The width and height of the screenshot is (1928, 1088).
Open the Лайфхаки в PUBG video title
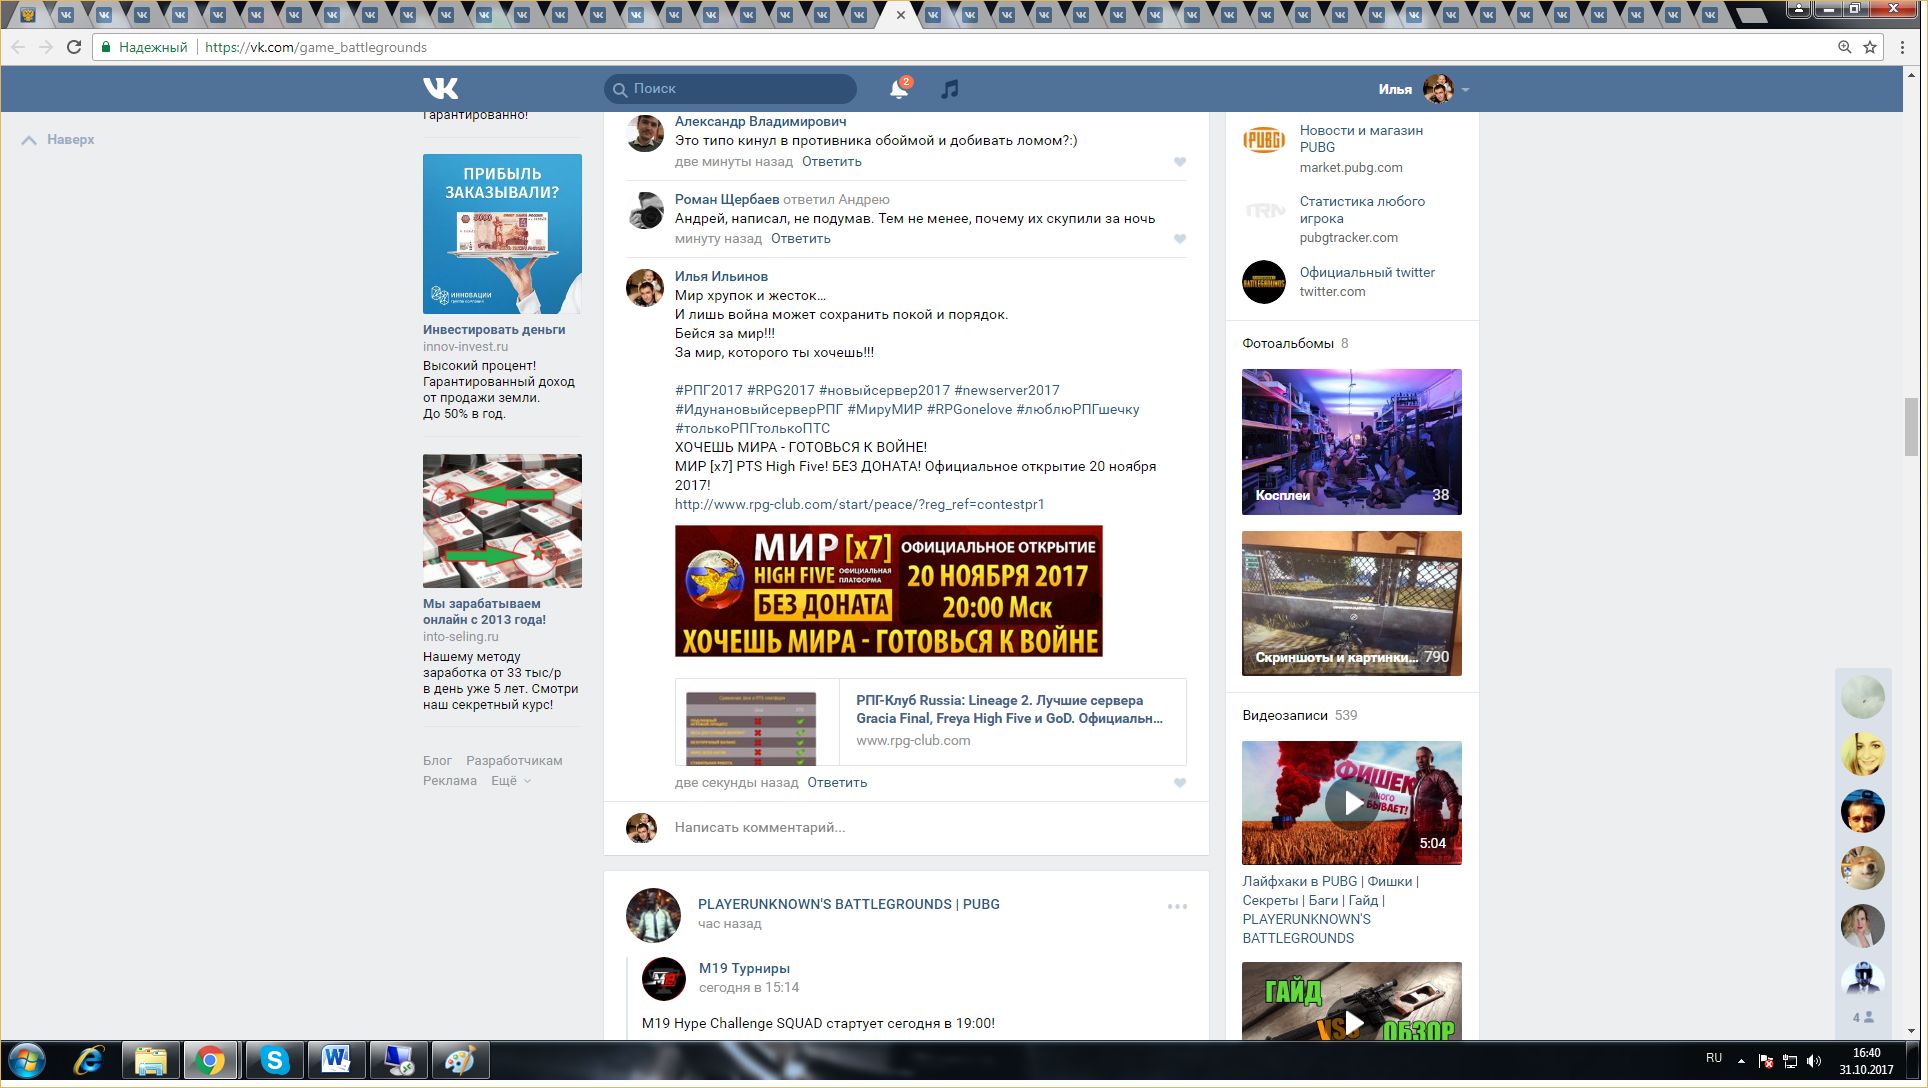pos(1330,909)
